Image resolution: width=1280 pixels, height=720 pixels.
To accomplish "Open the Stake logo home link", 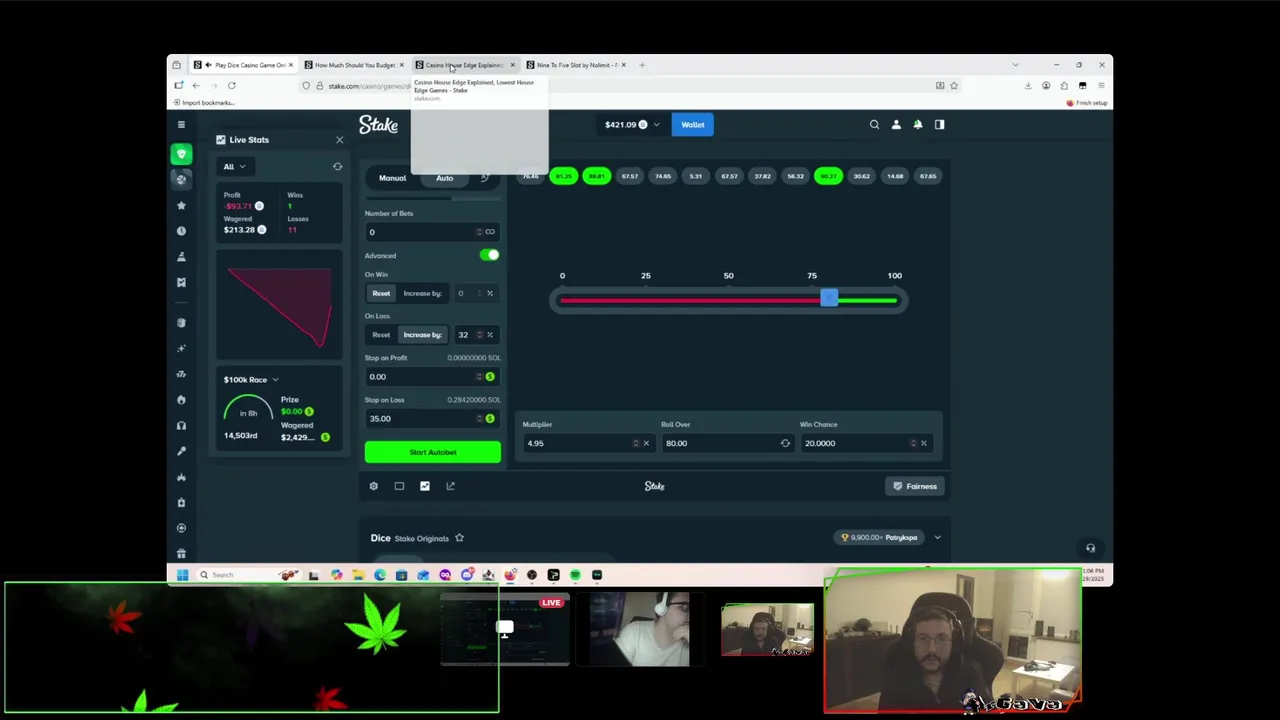I will (379, 125).
